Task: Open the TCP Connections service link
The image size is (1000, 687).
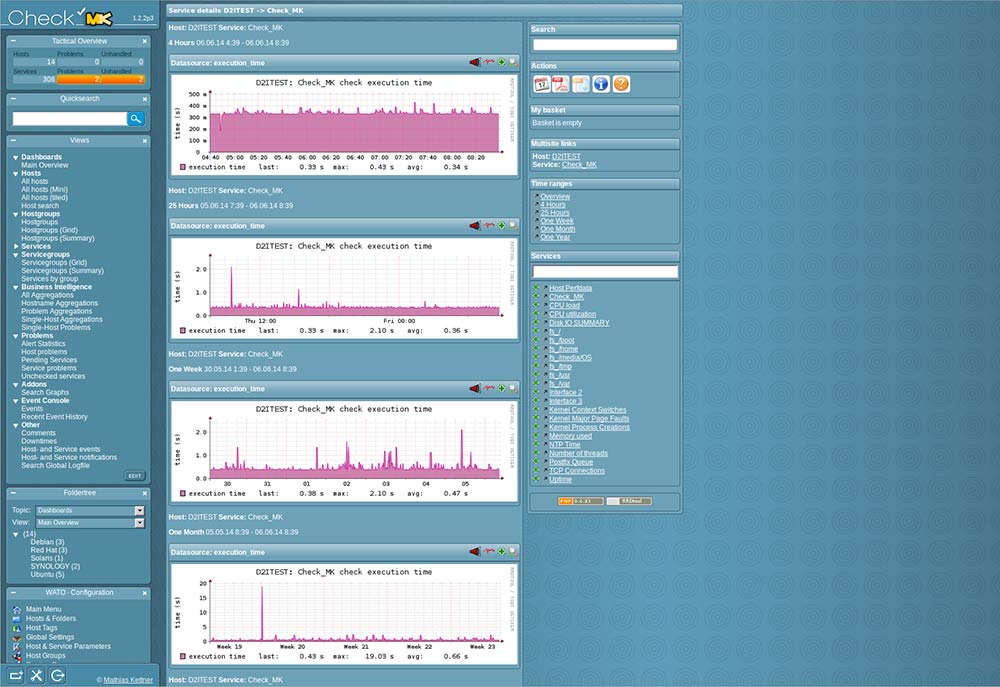Action: [577, 471]
